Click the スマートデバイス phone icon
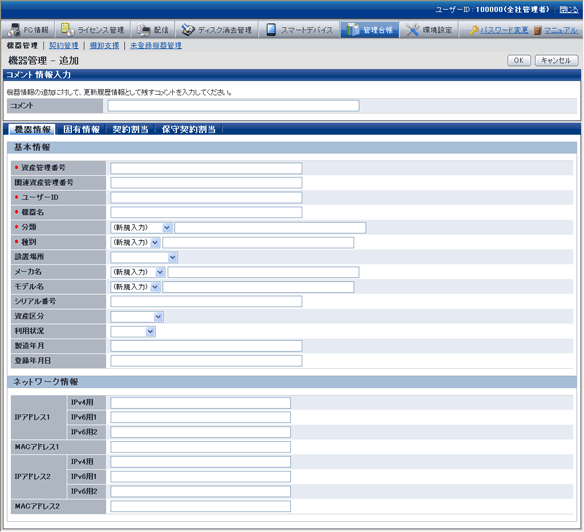Image resolution: width=584 pixels, height=532 pixels. tap(272, 30)
